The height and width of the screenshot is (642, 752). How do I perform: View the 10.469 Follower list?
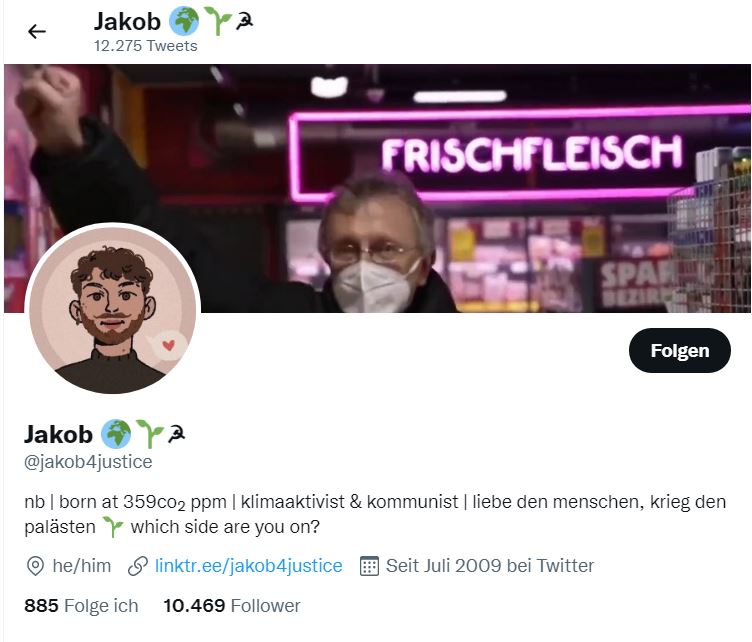click(x=232, y=606)
